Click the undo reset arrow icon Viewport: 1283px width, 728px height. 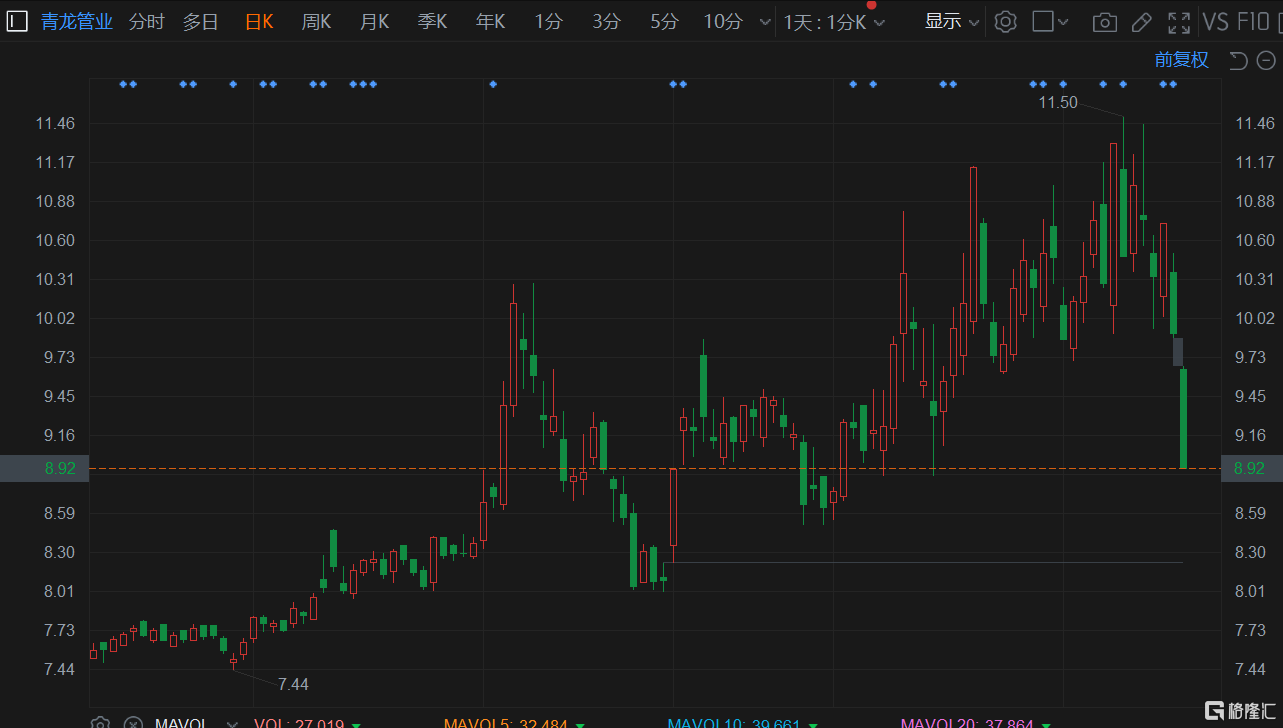point(1237,60)
